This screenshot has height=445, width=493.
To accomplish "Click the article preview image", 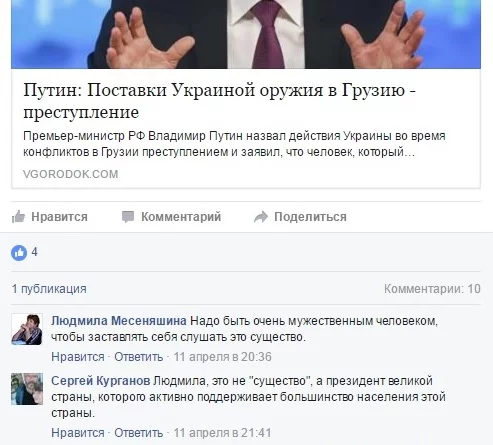I will point(246,34).
